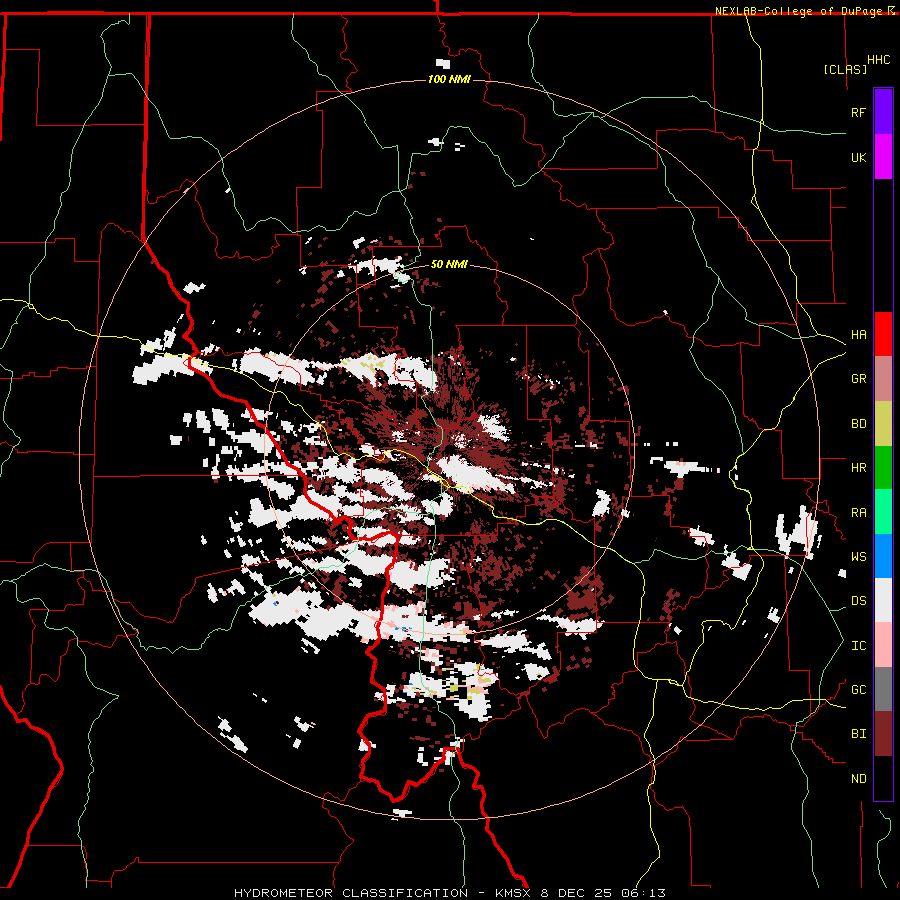The image size is (900, 900).
Task: Click the 100 NMI range ring label
Action: coord(449,79)
